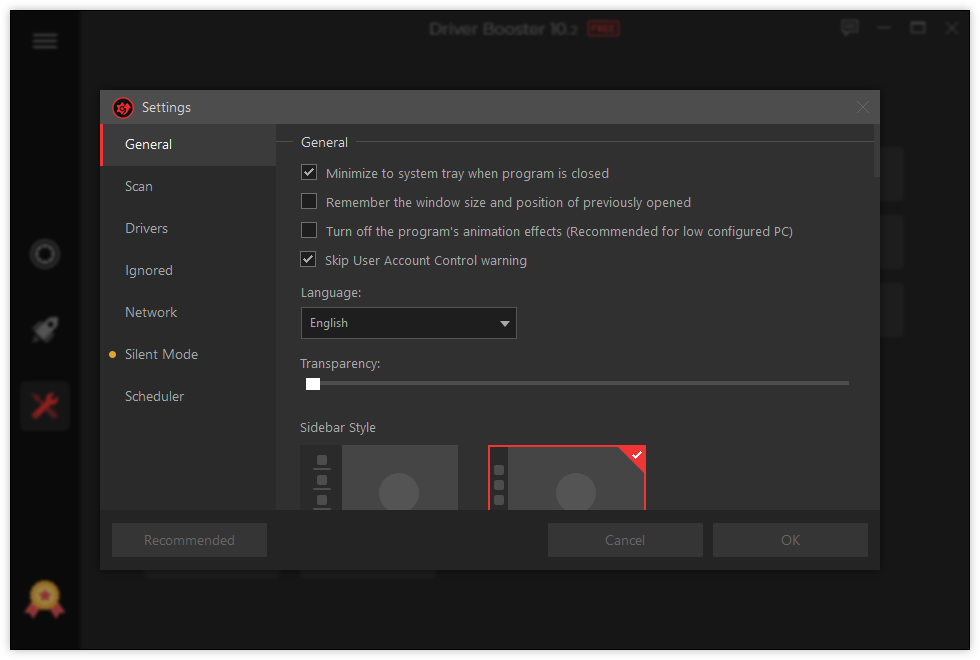Open the Tools wrench icon in sidebar
Image resolution: width=980 pixels, height=660 pixels.
(45, 406)
